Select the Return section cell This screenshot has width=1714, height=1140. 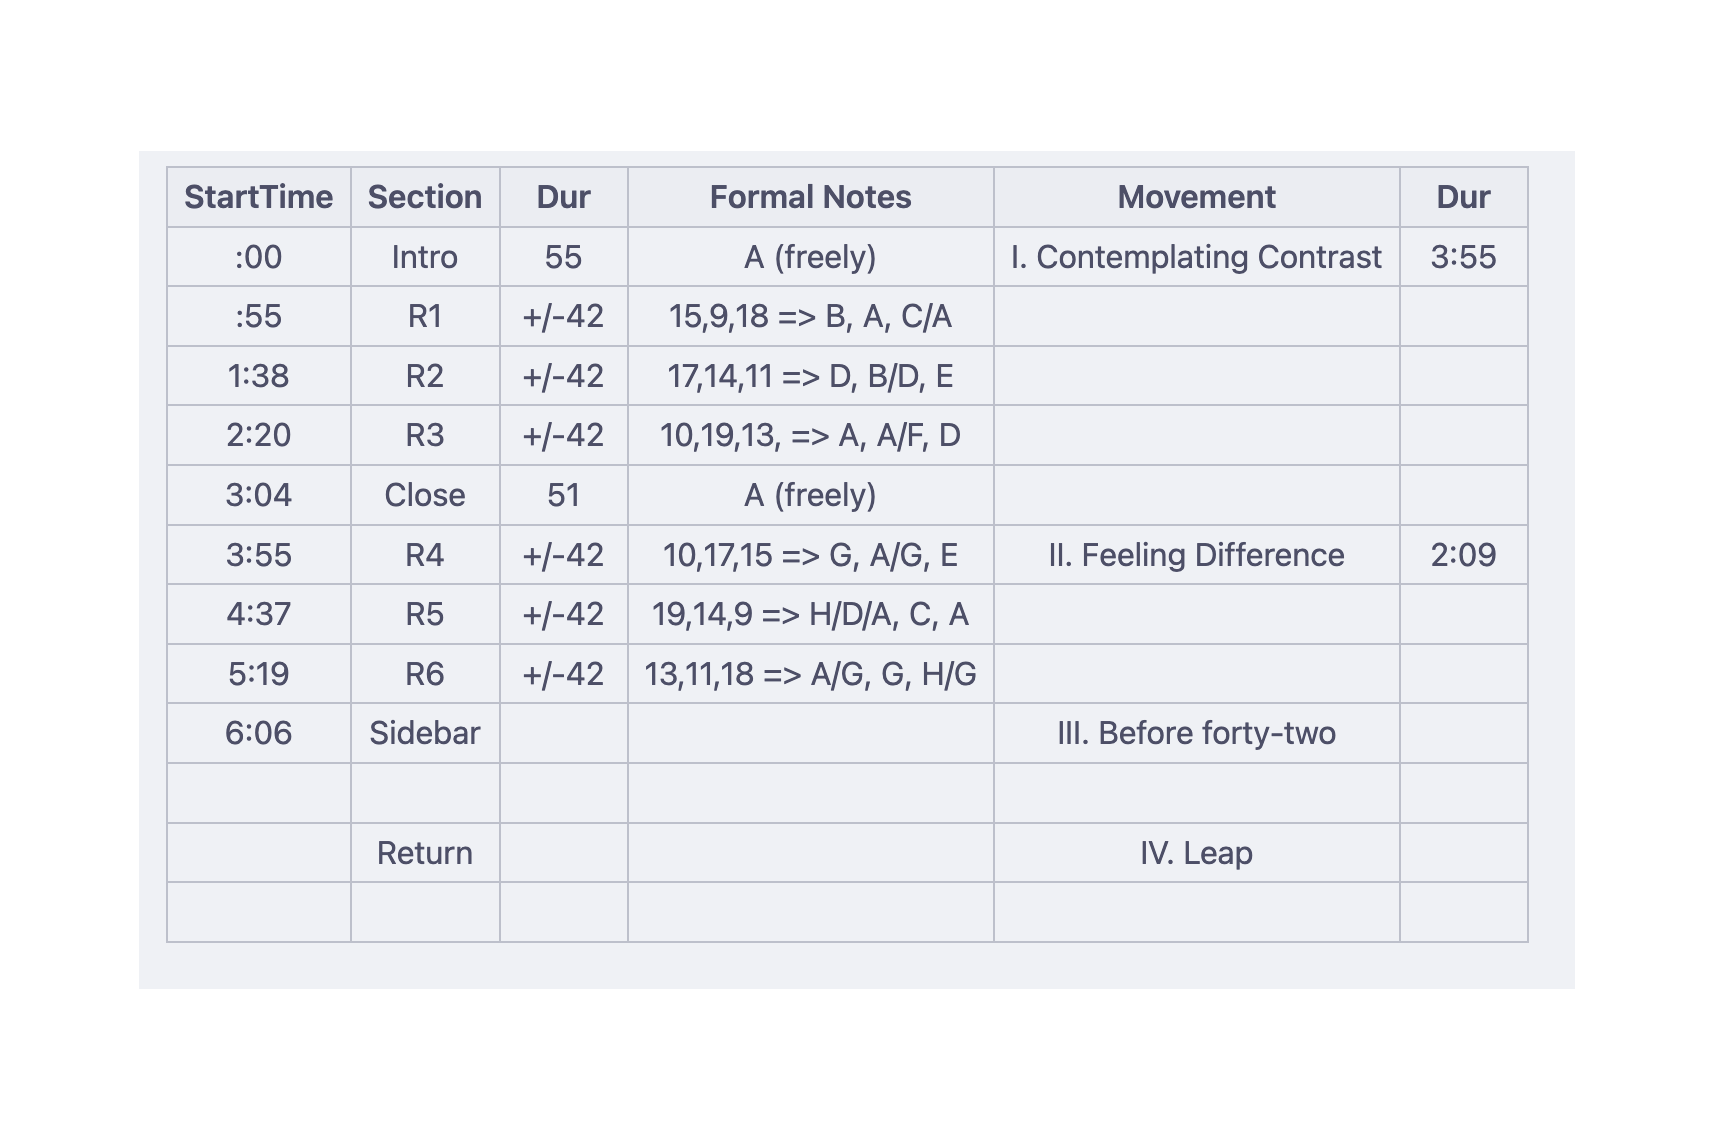pyautogui.click(x=425, y=853)
